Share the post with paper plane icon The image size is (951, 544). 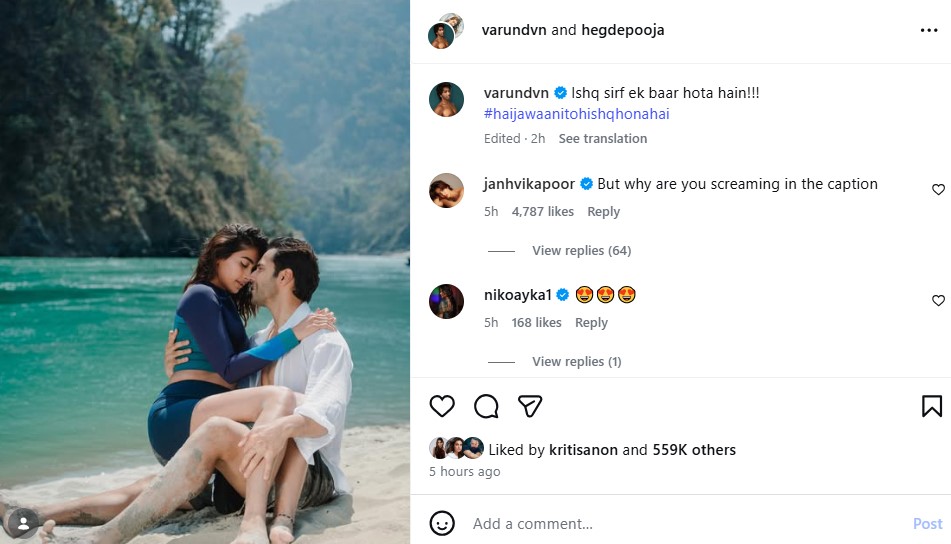530,406
